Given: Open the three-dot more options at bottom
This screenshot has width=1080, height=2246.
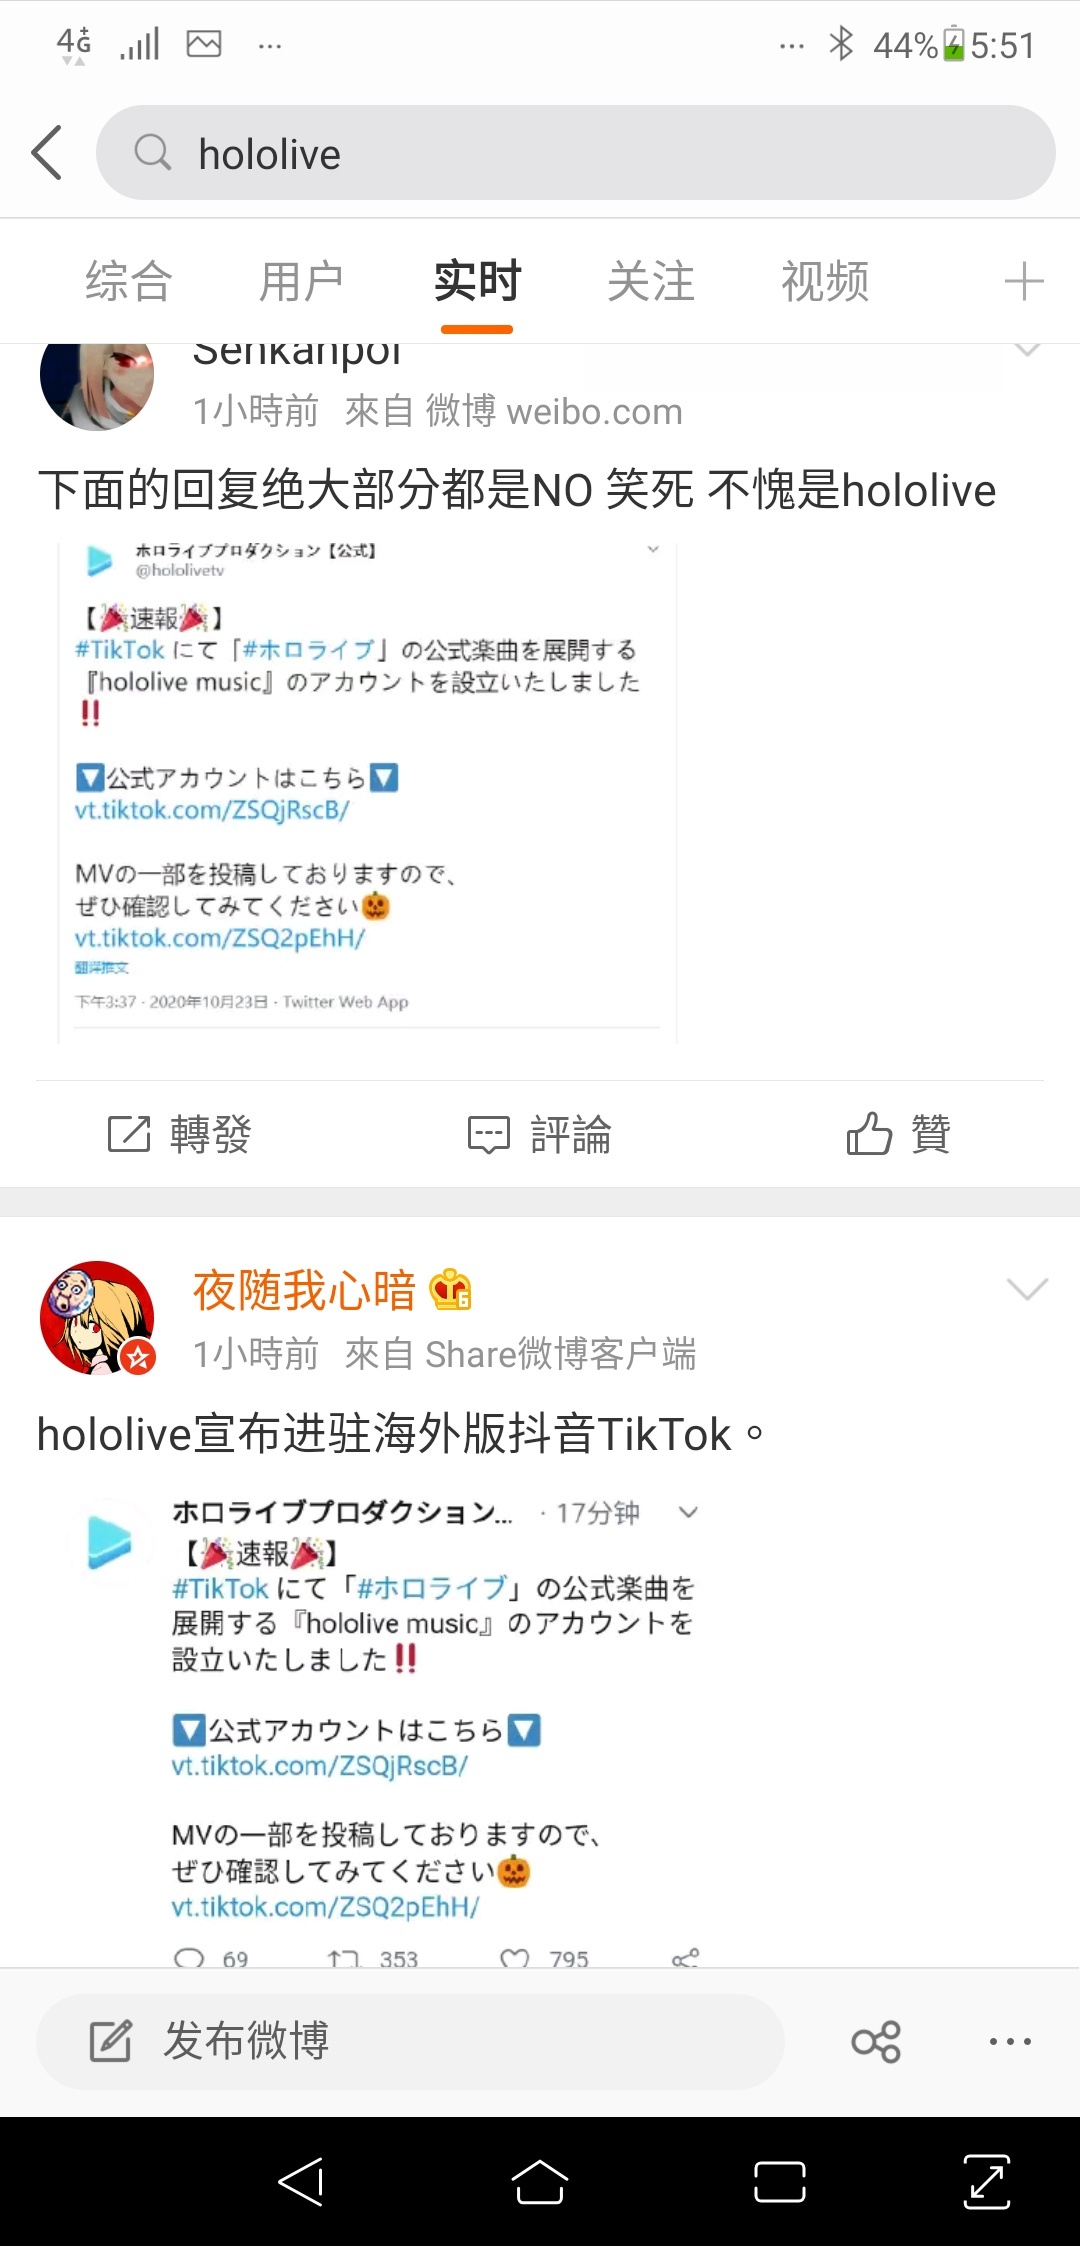Looking at the screenshot, I should click(x=1010, y=2042).
